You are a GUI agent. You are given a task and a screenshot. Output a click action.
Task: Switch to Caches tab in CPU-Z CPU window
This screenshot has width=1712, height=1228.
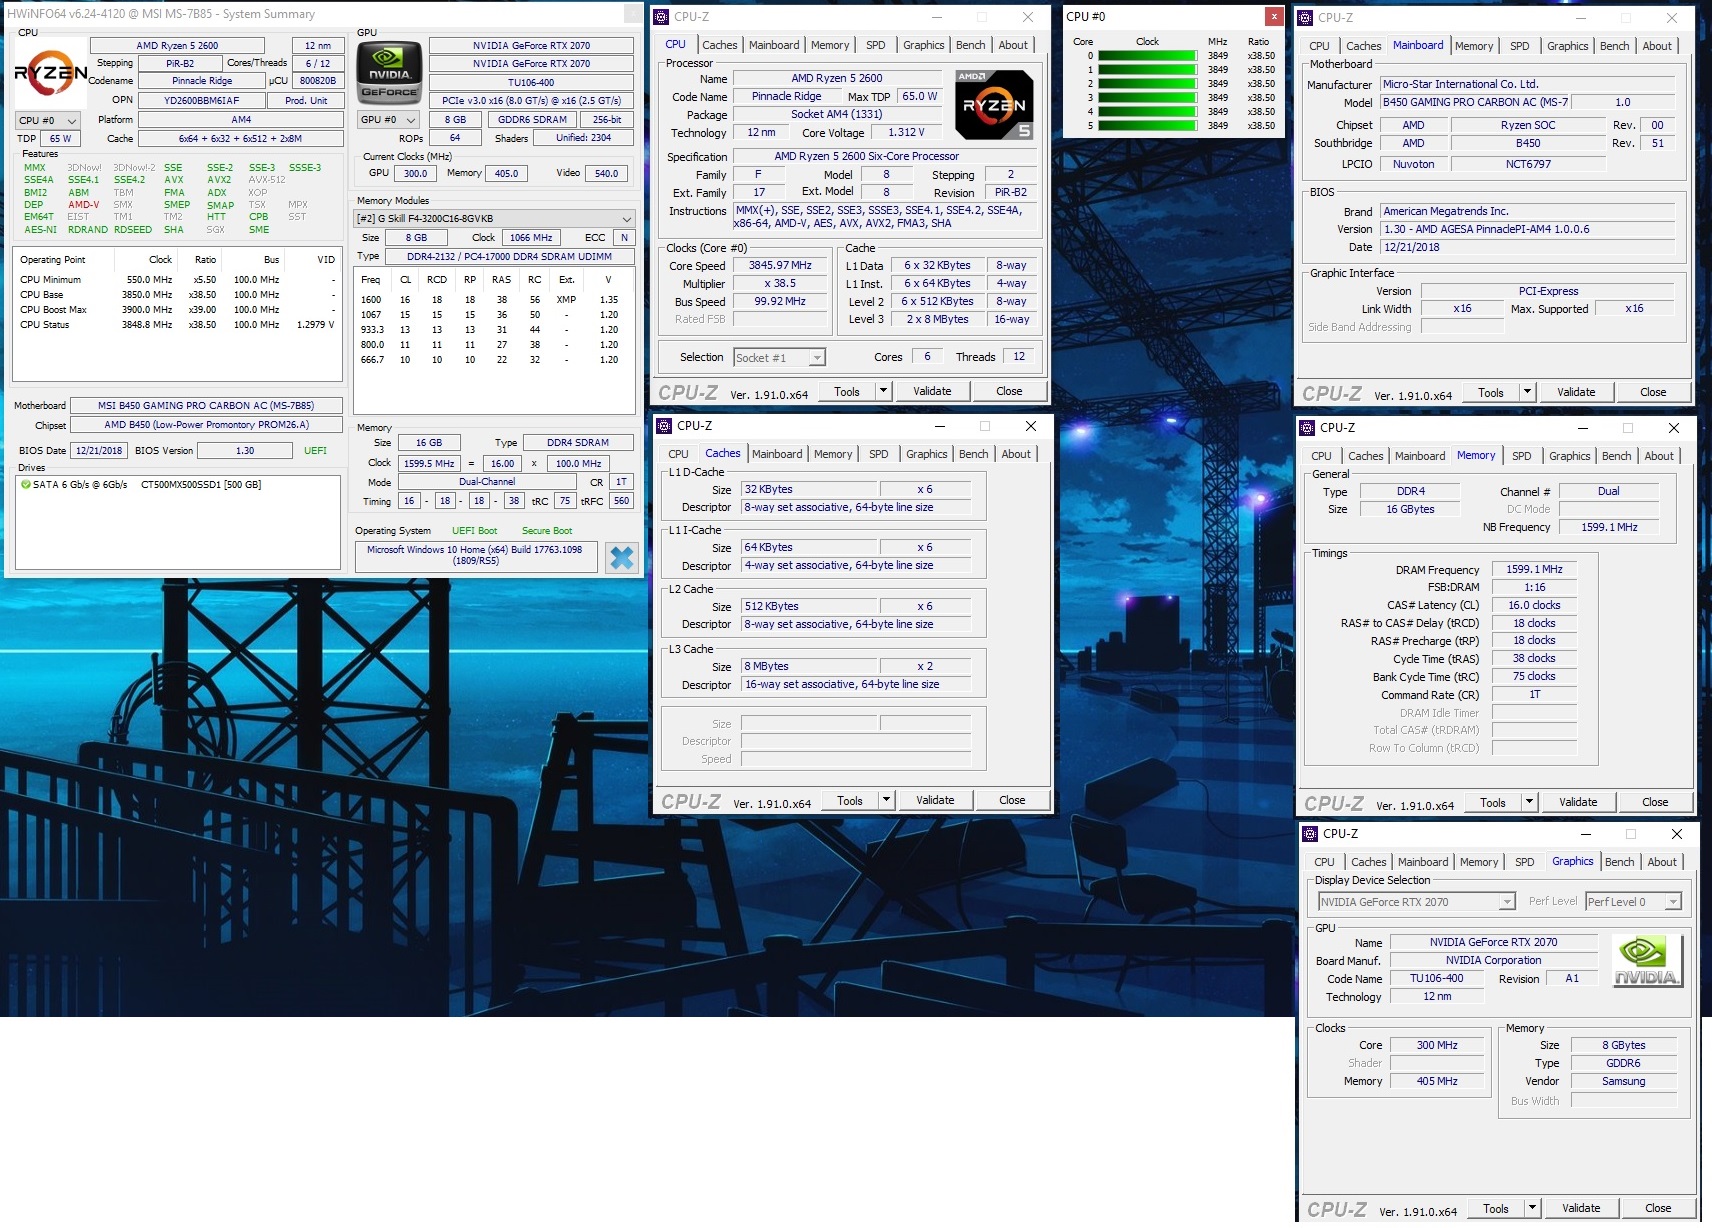coord(719,45)
